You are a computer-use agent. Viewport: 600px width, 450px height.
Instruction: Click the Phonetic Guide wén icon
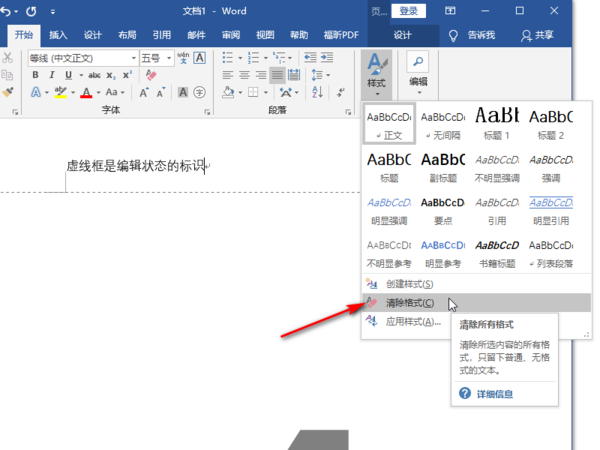183,58
